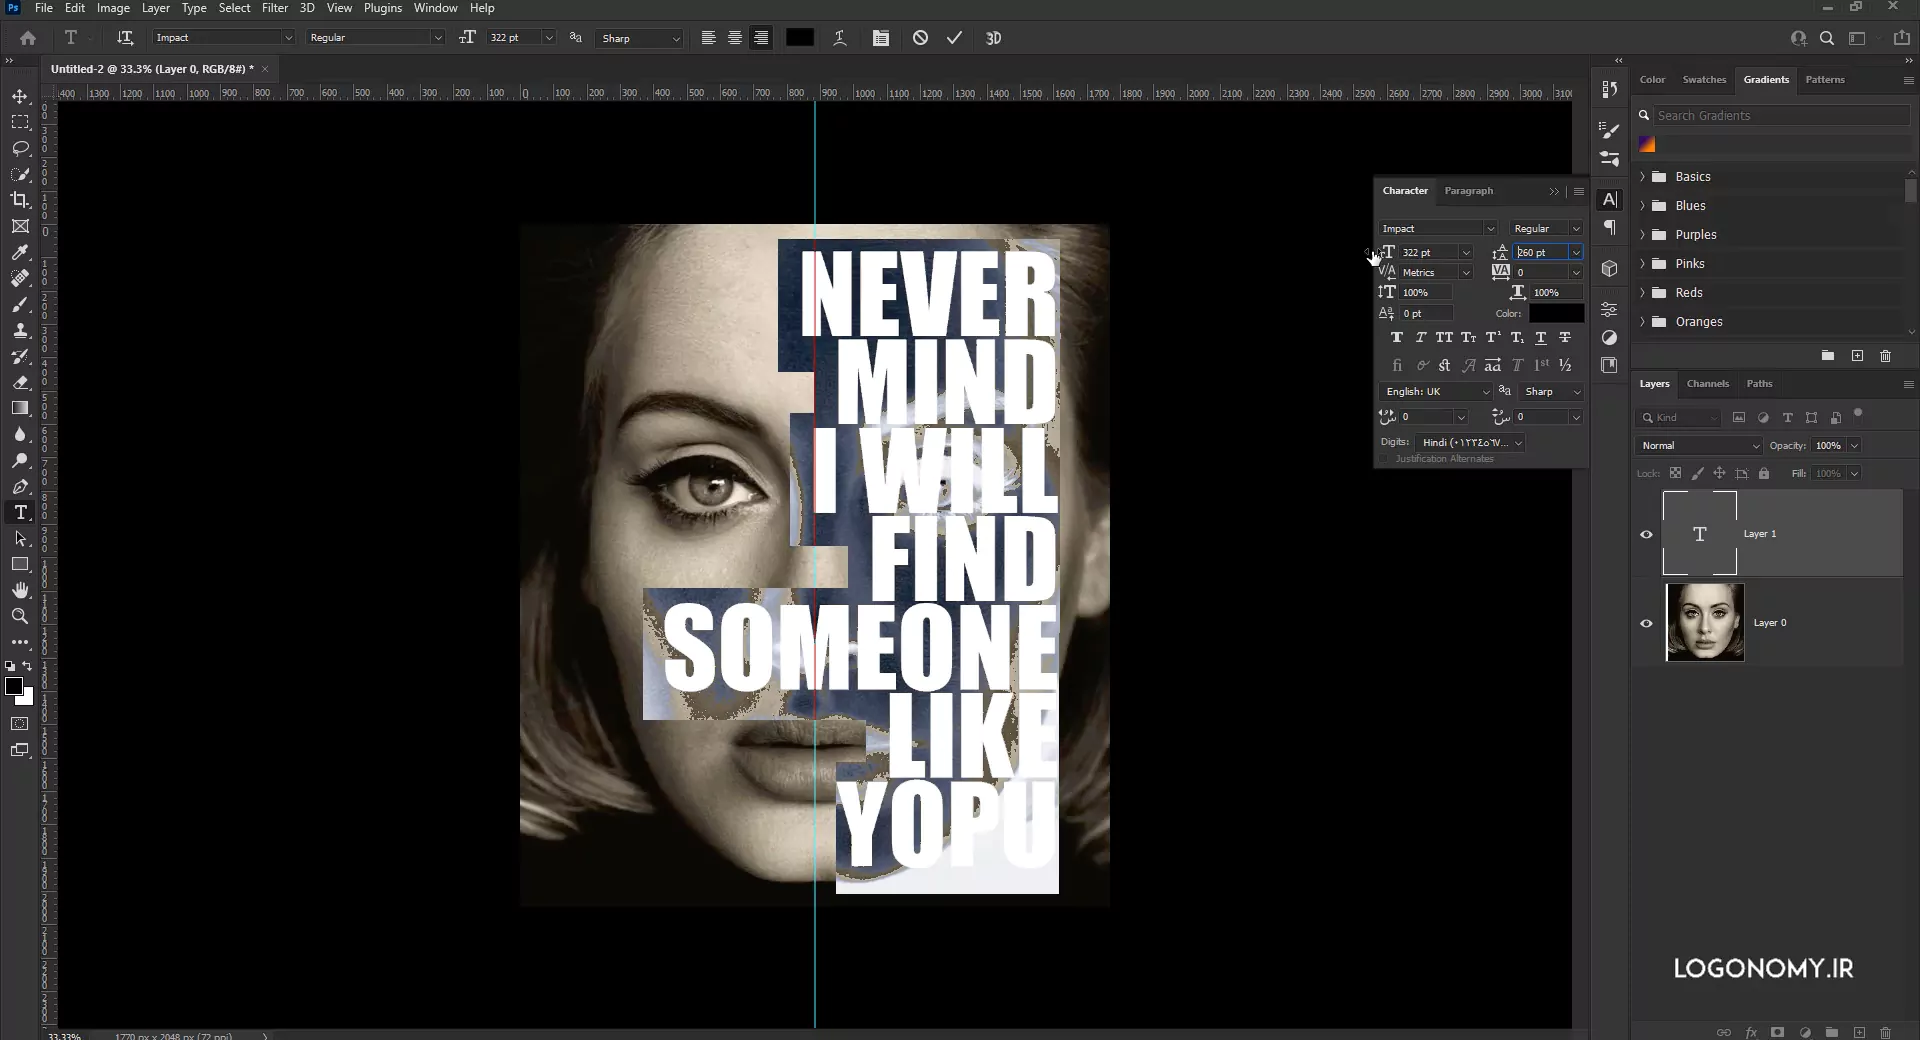Open the Filter menu
This screenshot has height=1040, width=1920.
[275, 8]
